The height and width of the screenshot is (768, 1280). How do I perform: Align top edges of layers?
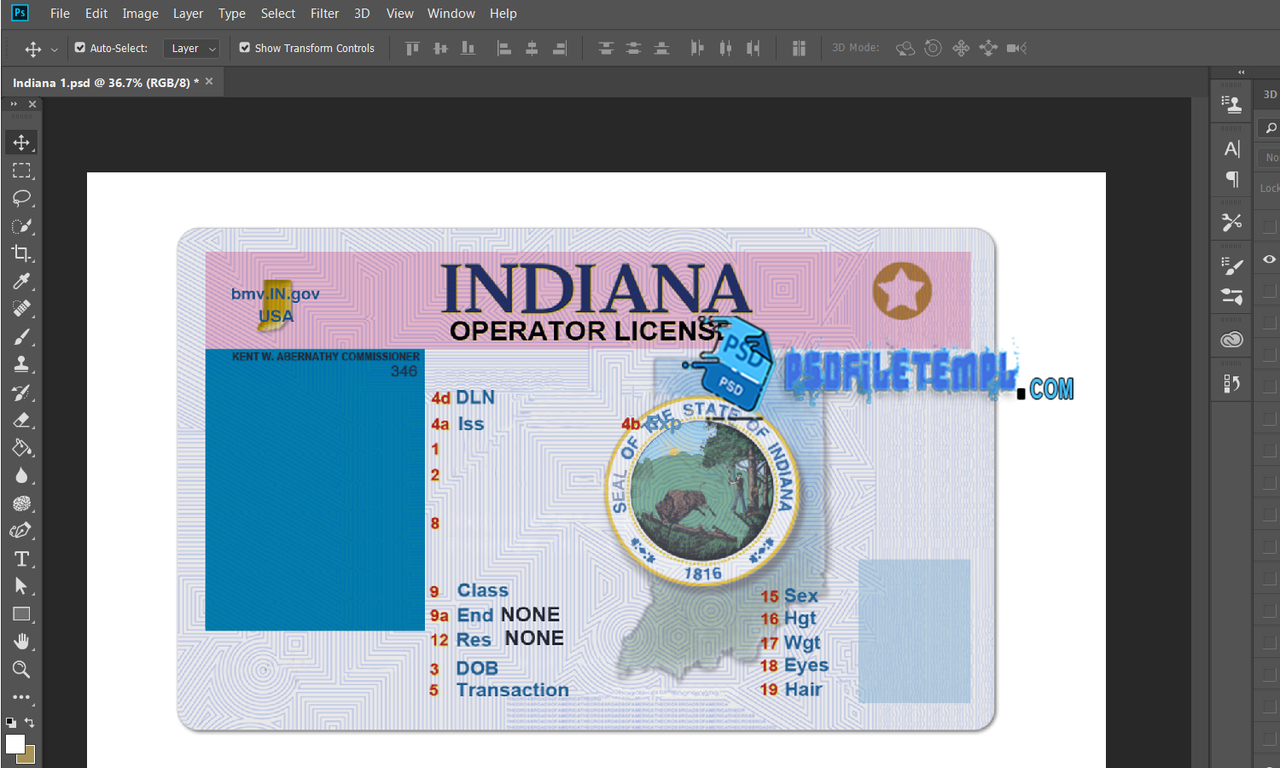pyautogui.click(x=412, y=48)
